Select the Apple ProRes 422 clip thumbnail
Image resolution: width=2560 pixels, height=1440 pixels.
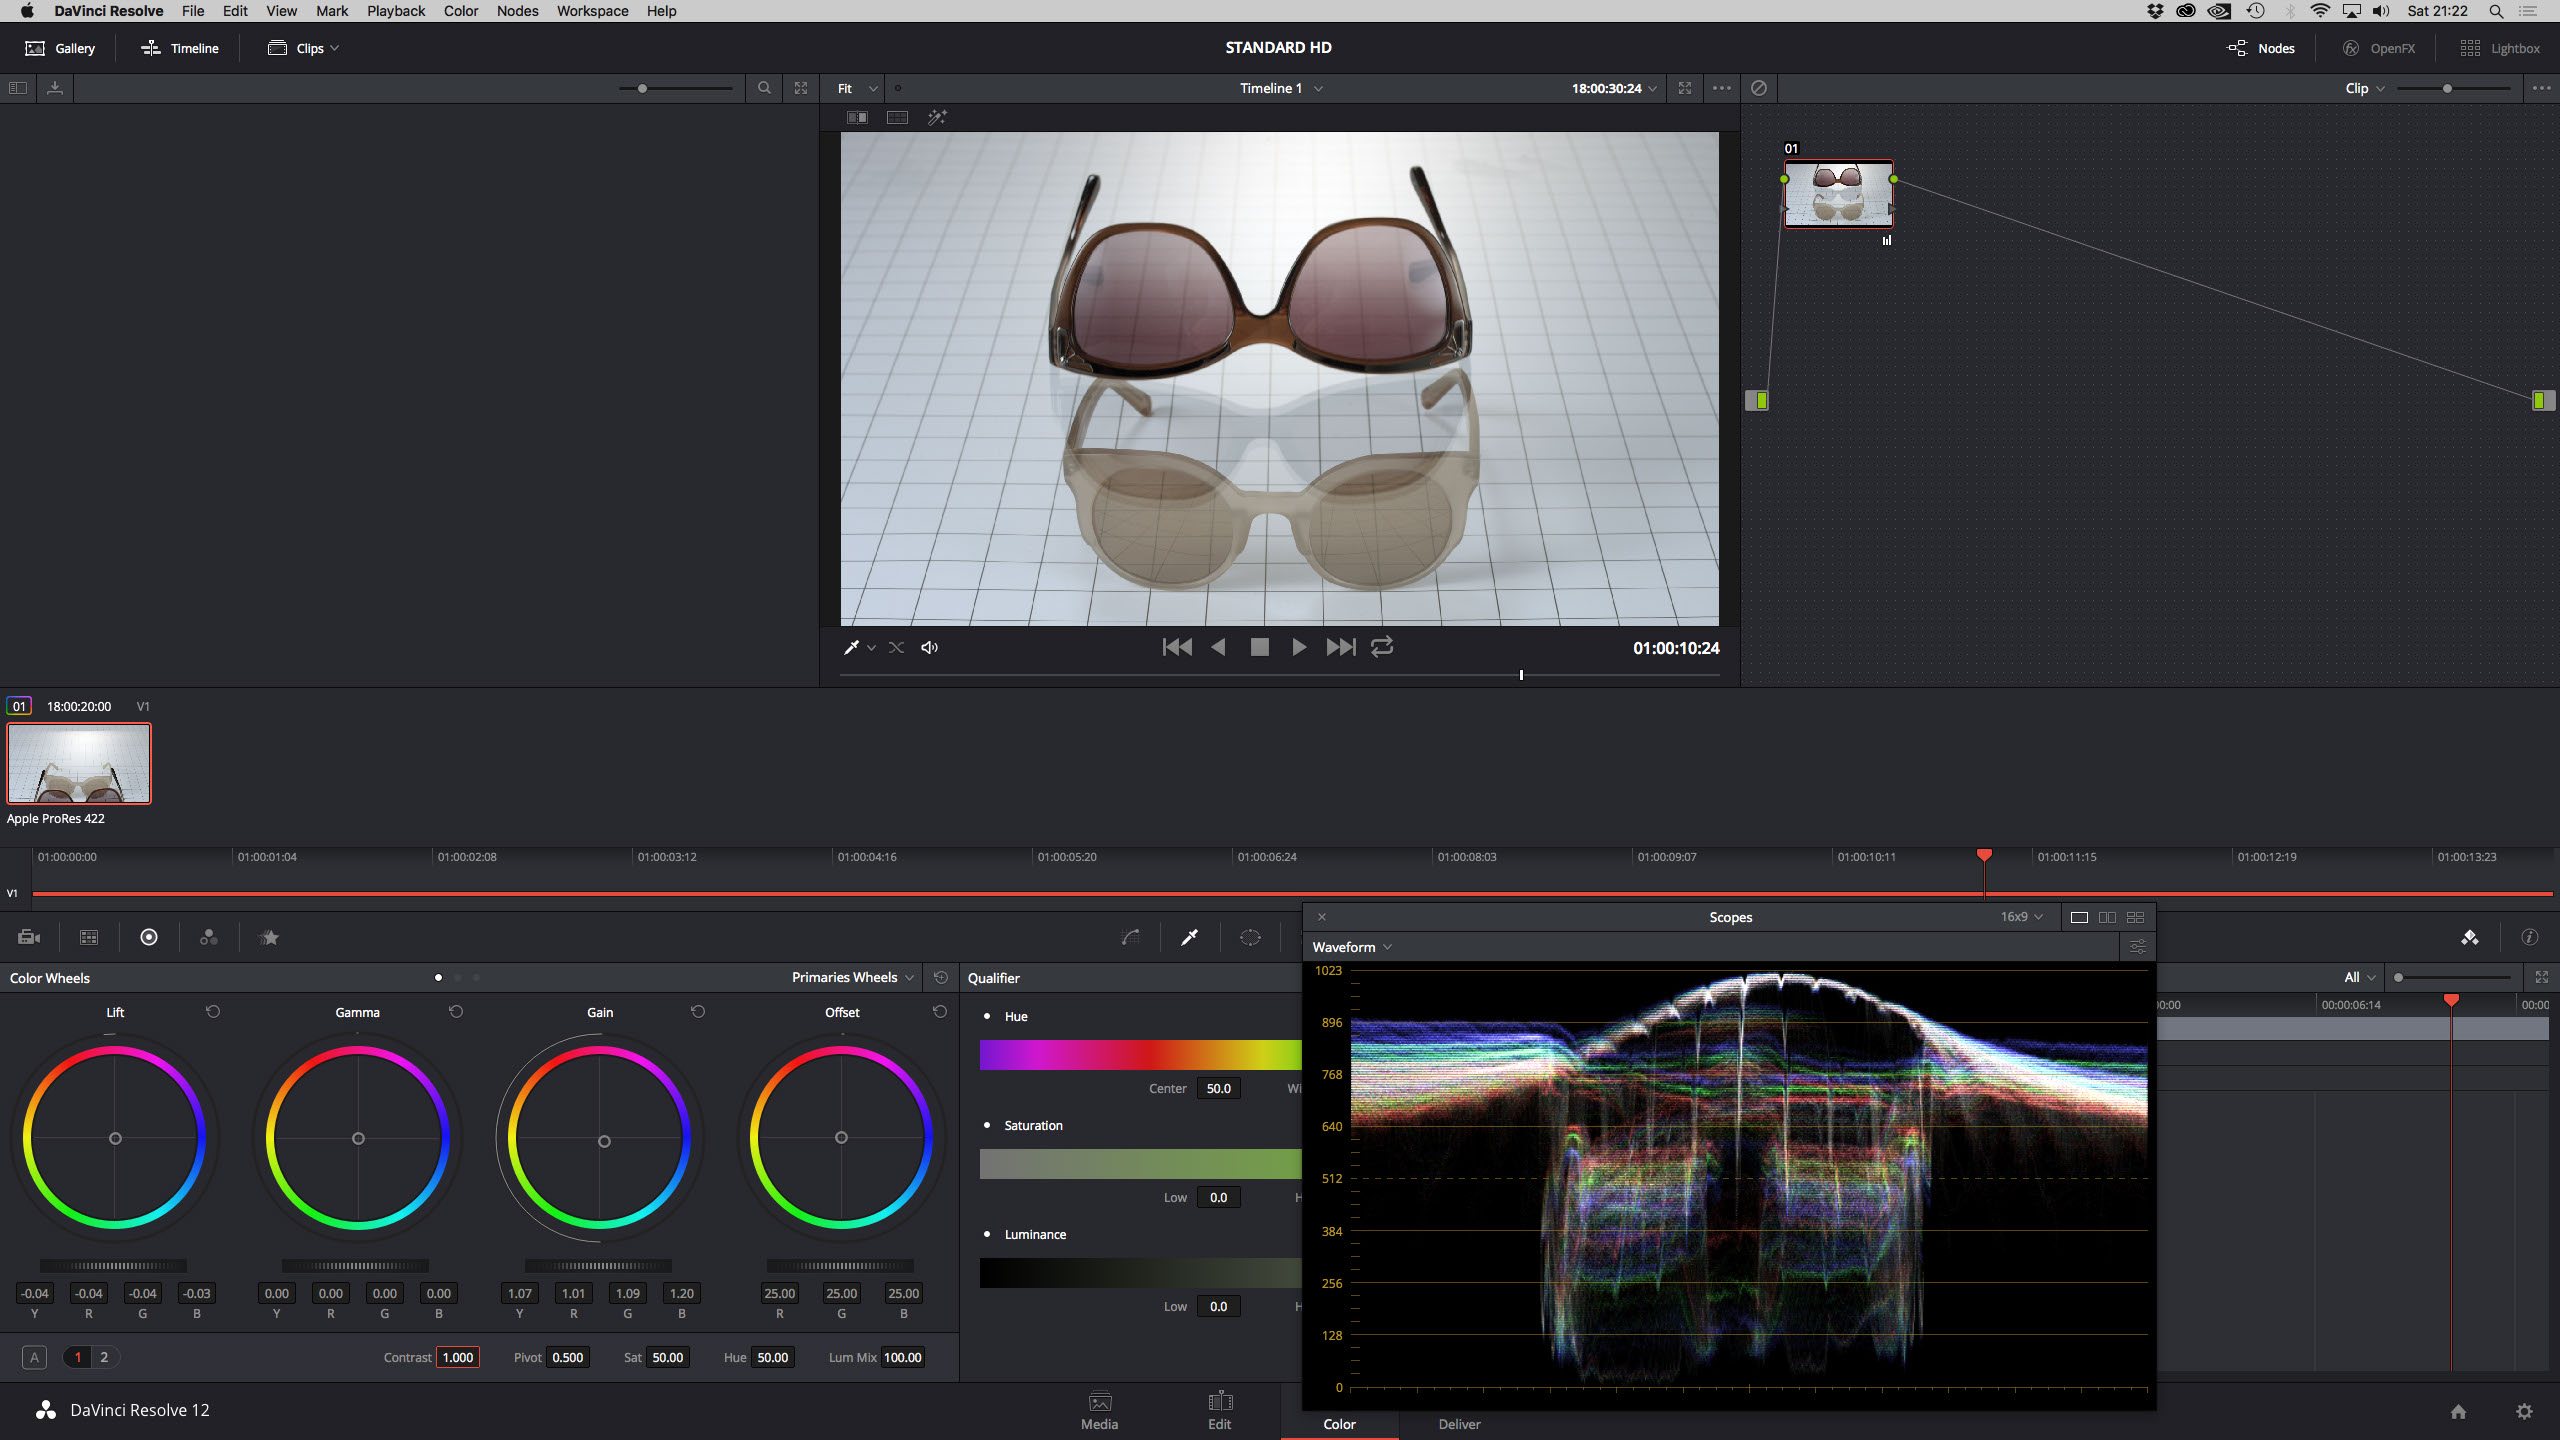79,763
